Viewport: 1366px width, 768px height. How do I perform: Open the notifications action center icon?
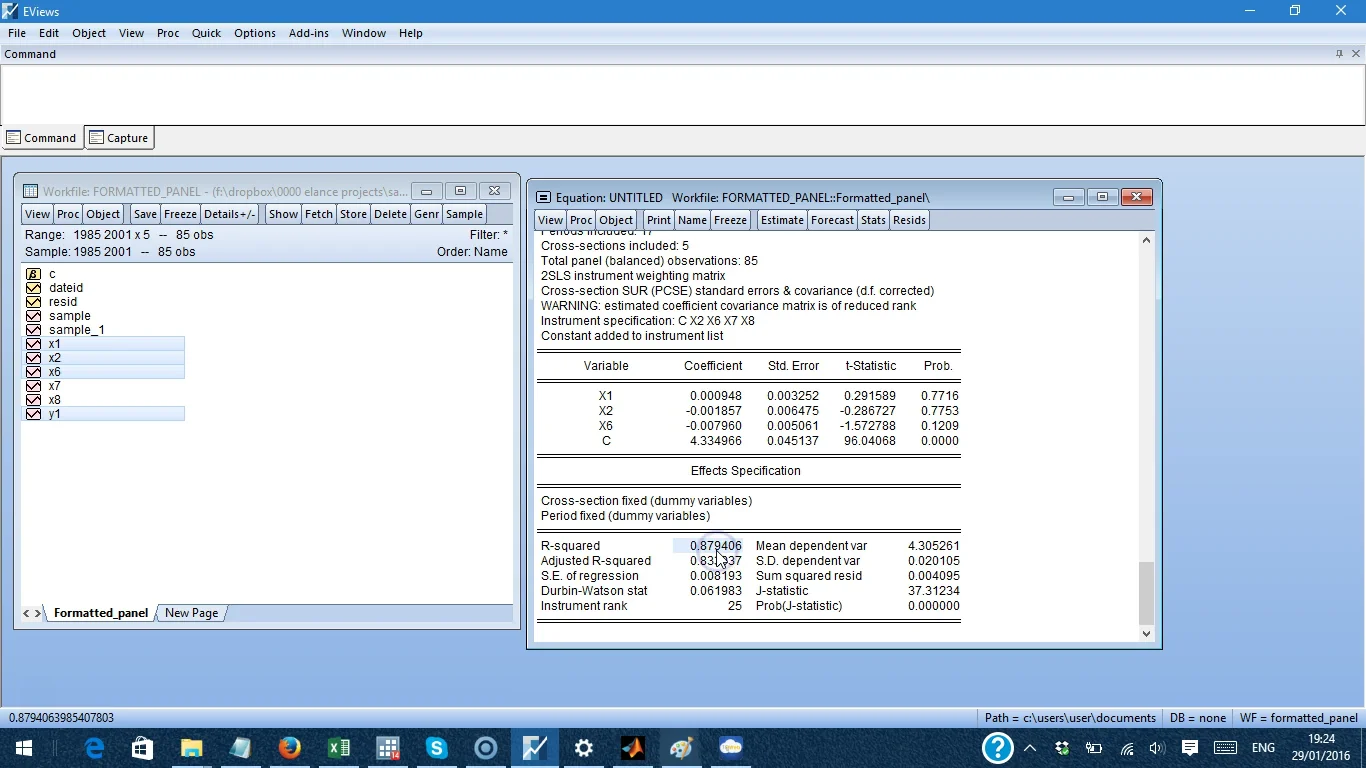1190,748
